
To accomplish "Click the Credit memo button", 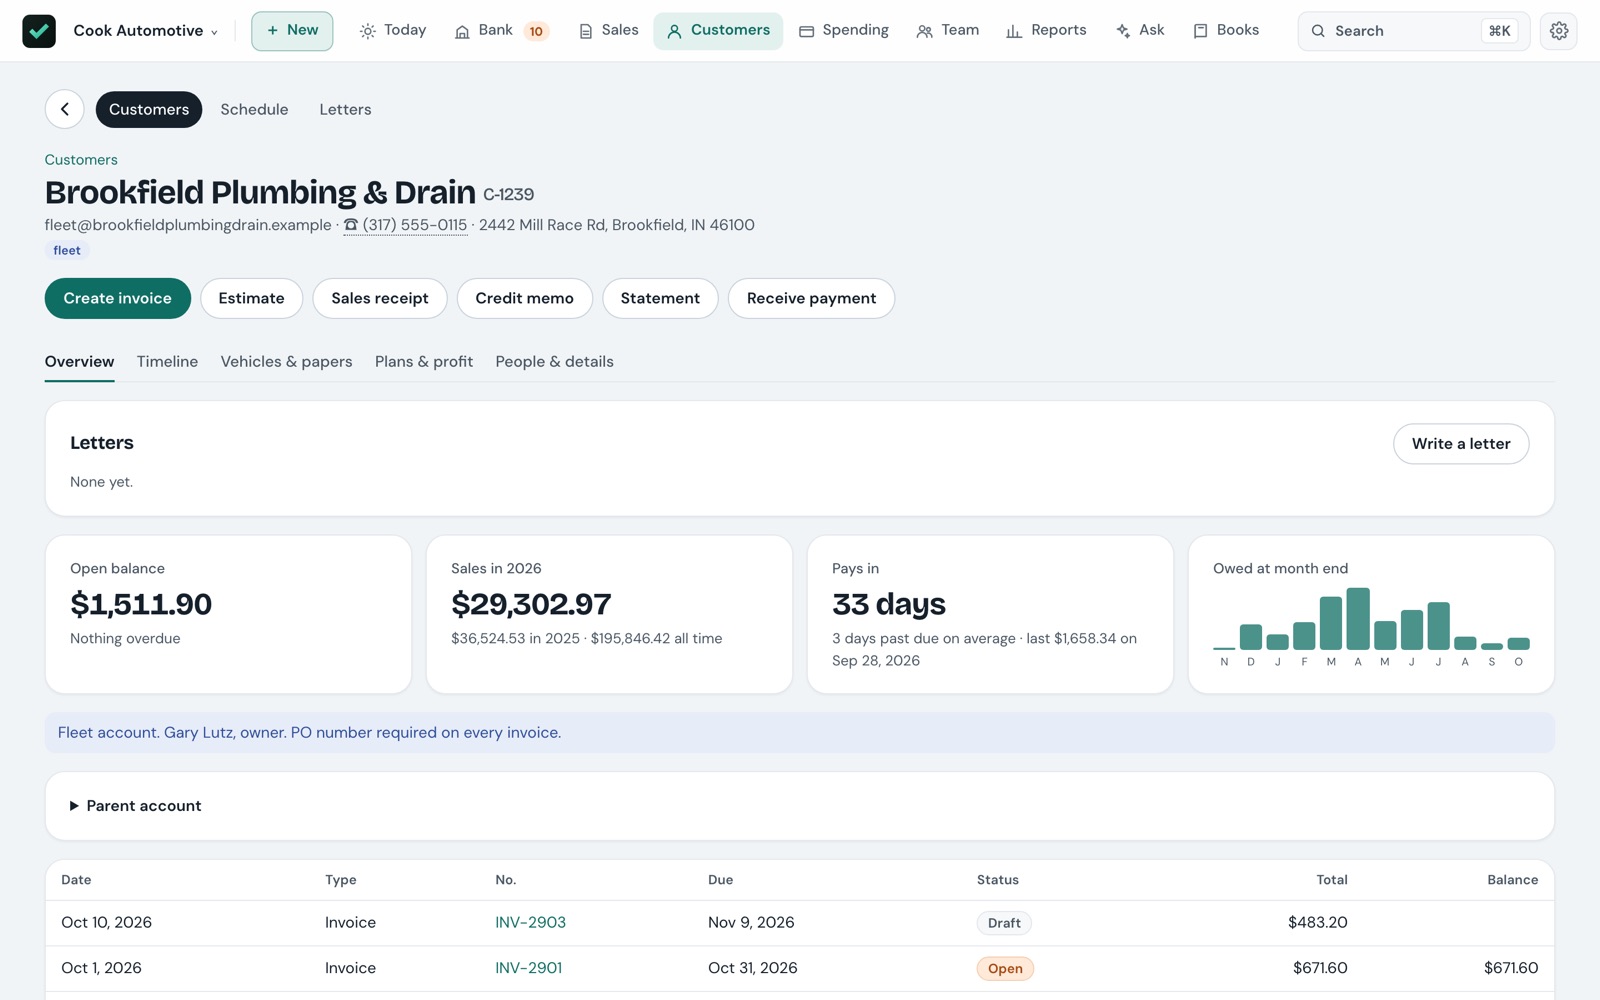I will 525,298.
